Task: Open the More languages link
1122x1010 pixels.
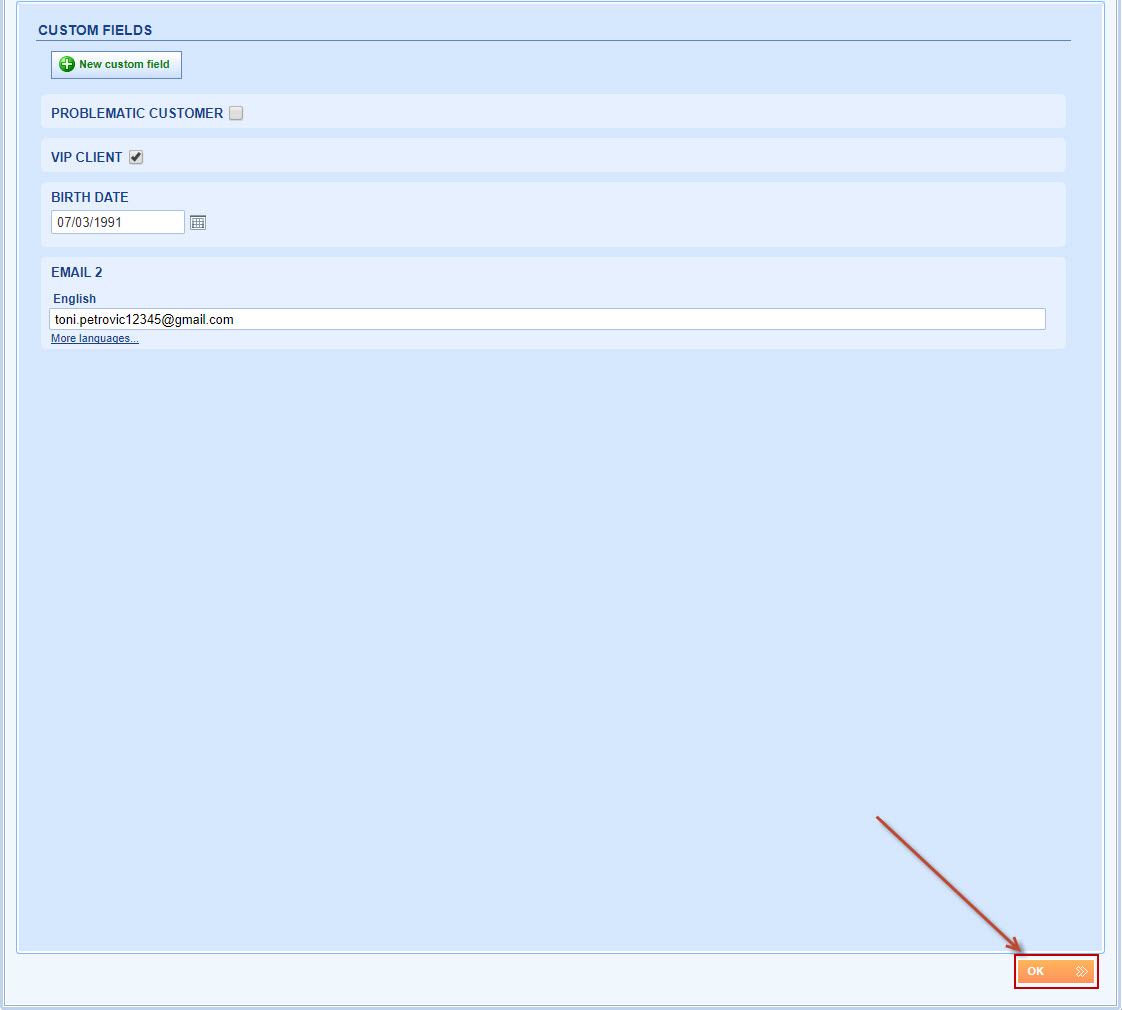Action: coord(94,339)
